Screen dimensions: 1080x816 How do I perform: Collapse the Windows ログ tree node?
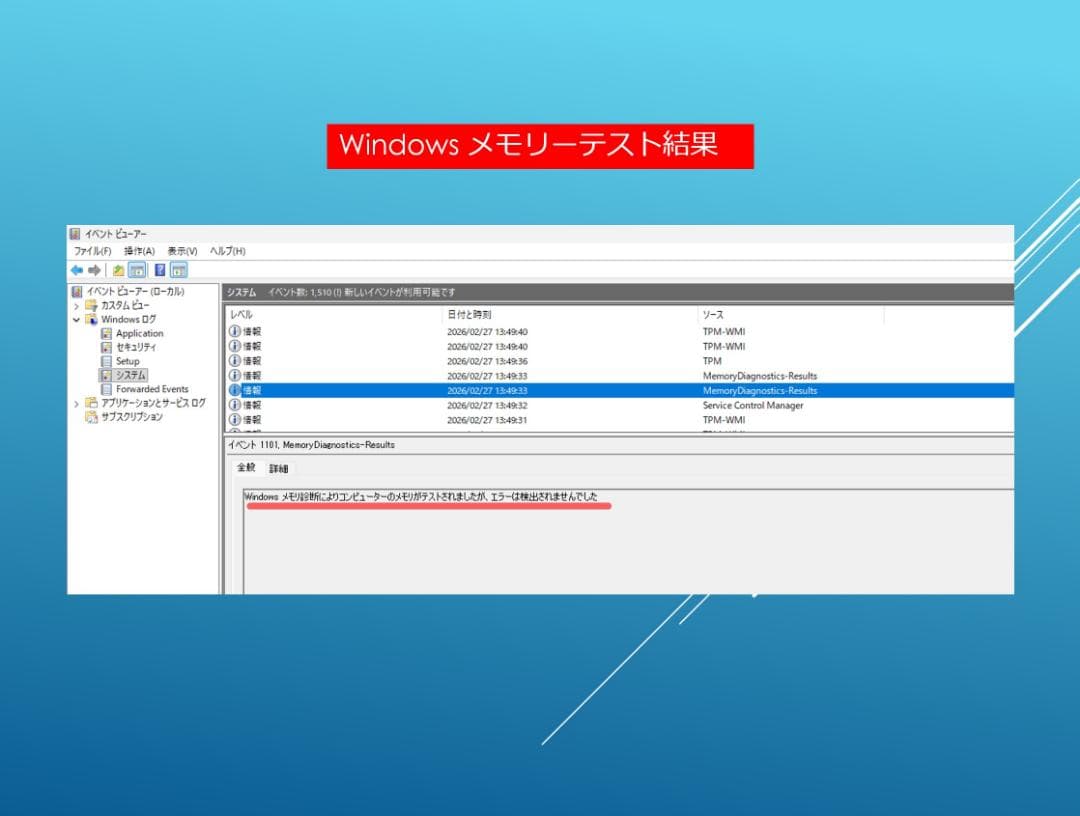(x=76, y=320)
